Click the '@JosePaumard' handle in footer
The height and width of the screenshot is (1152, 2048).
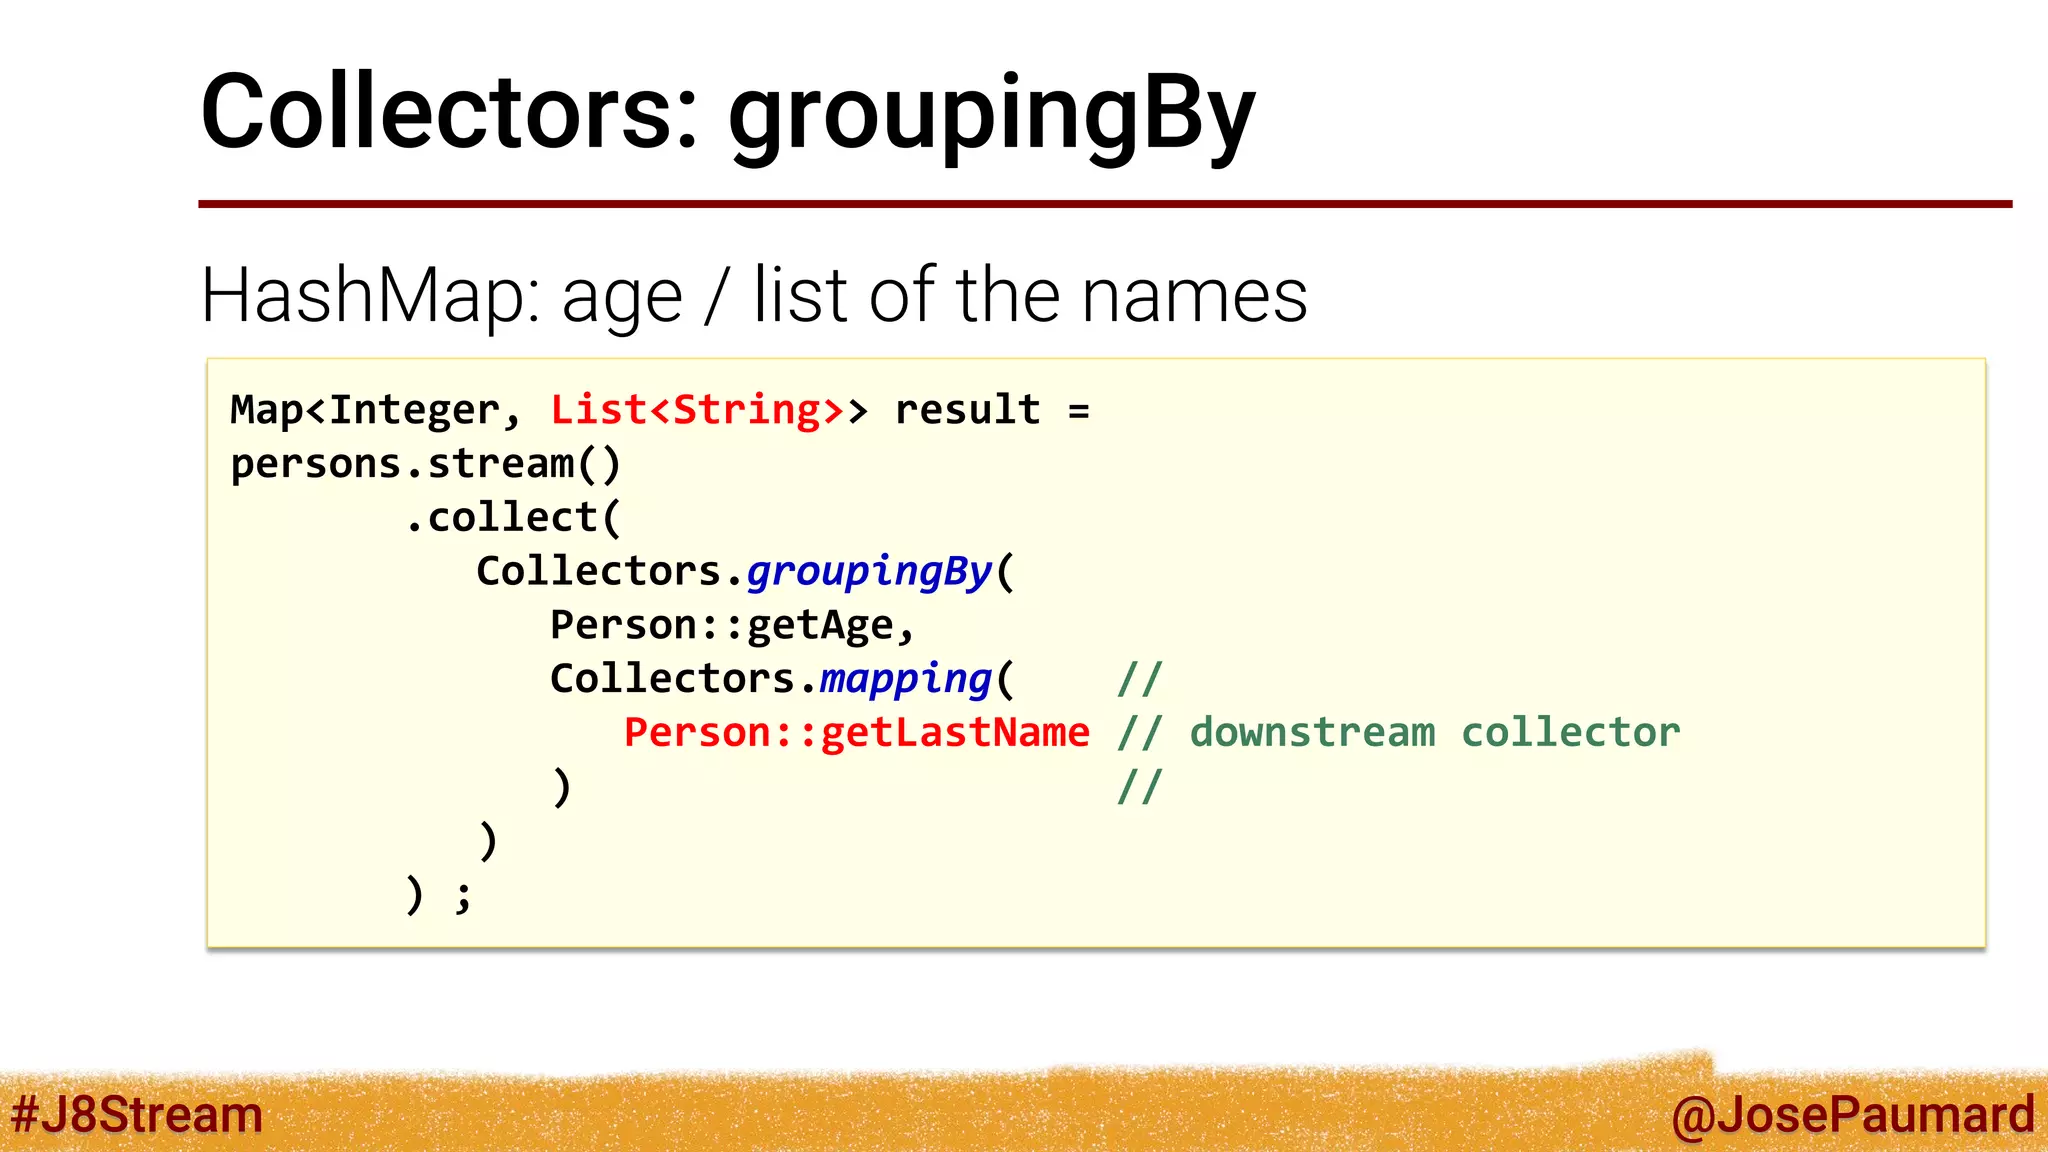pyautogui.click(x=1853, y=1115)
